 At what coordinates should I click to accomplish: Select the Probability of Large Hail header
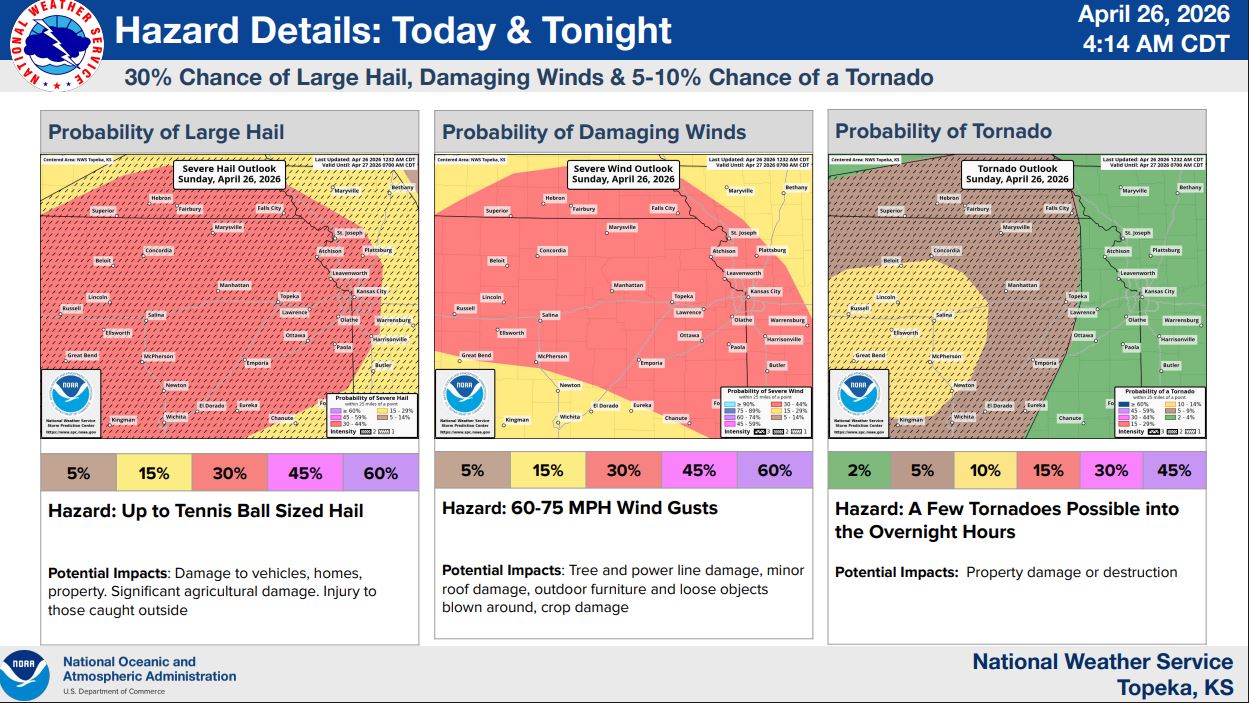166,132
